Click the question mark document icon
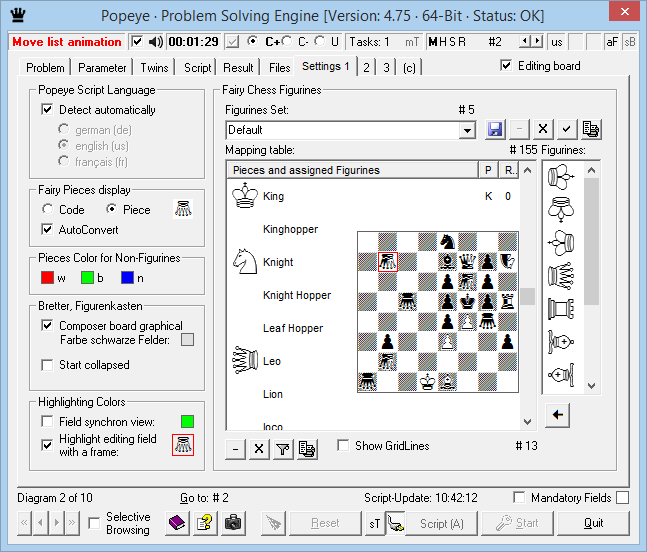The height and width of the screenshot is (552, 647). click(x=205, y=523)
